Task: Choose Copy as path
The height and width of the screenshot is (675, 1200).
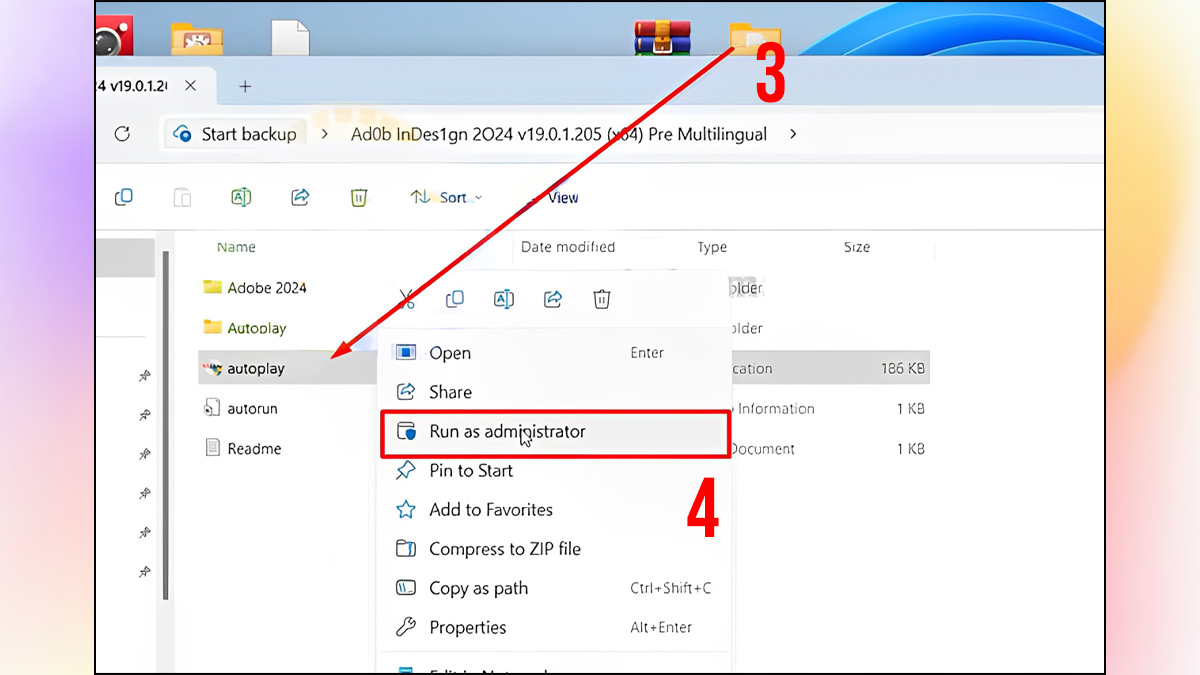Action: click(x=554, y=588)
